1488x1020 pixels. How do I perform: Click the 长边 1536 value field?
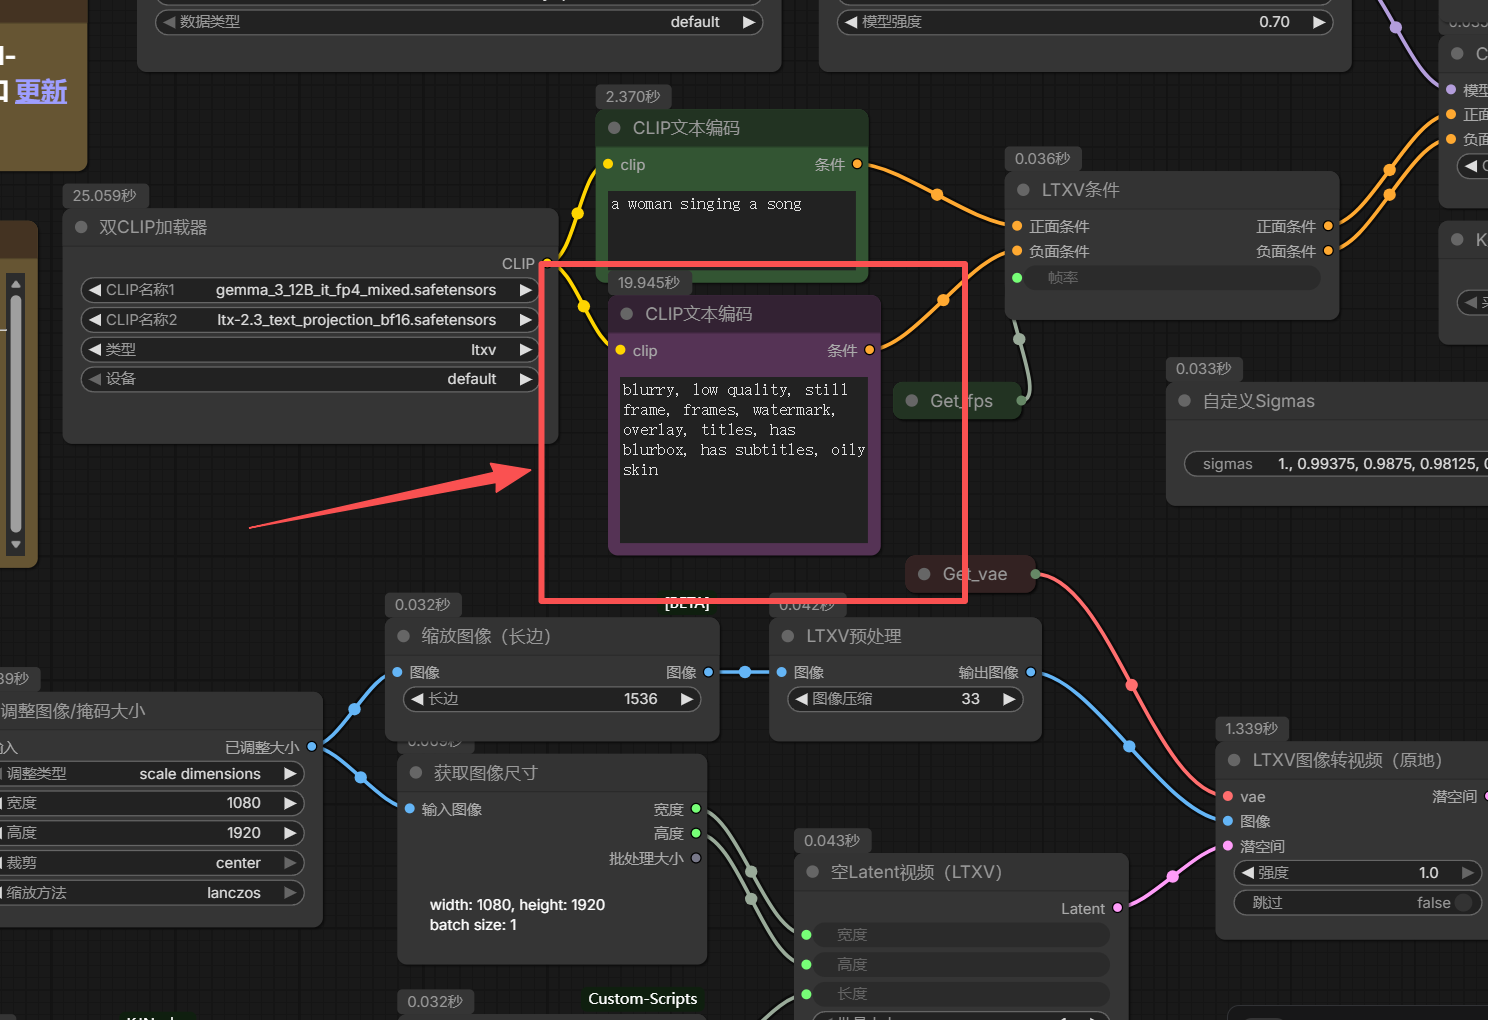(x=552, y=699)
